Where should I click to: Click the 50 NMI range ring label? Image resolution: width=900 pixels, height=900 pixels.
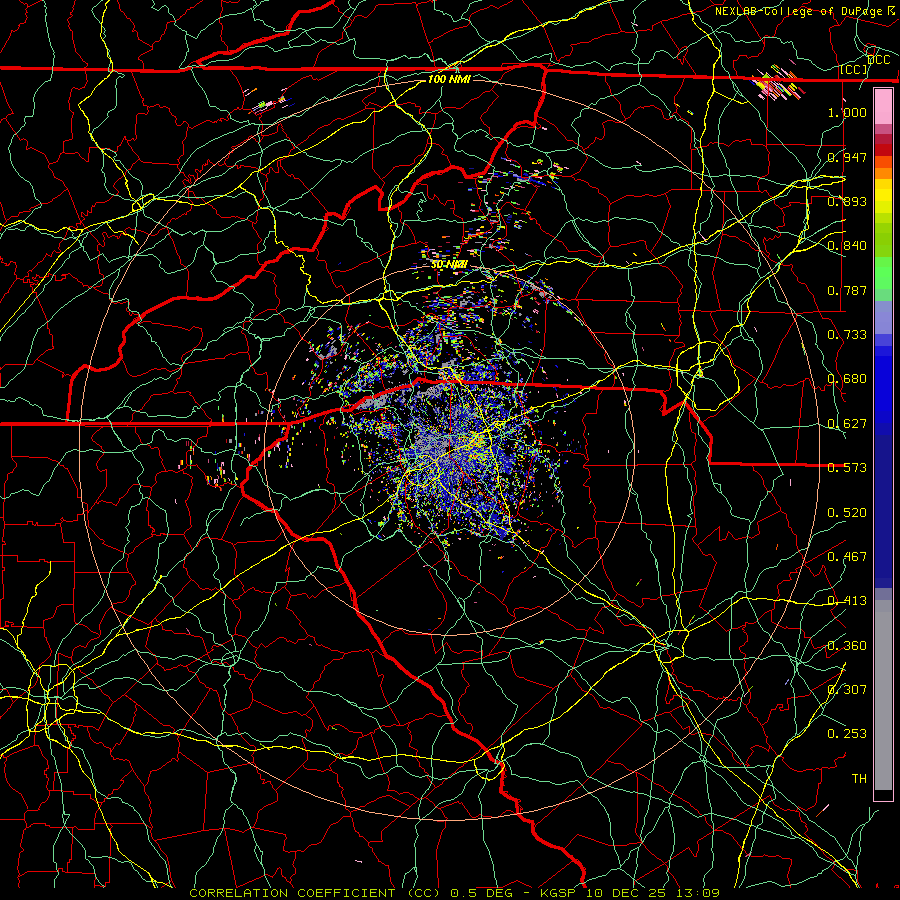tap(449, 264)
